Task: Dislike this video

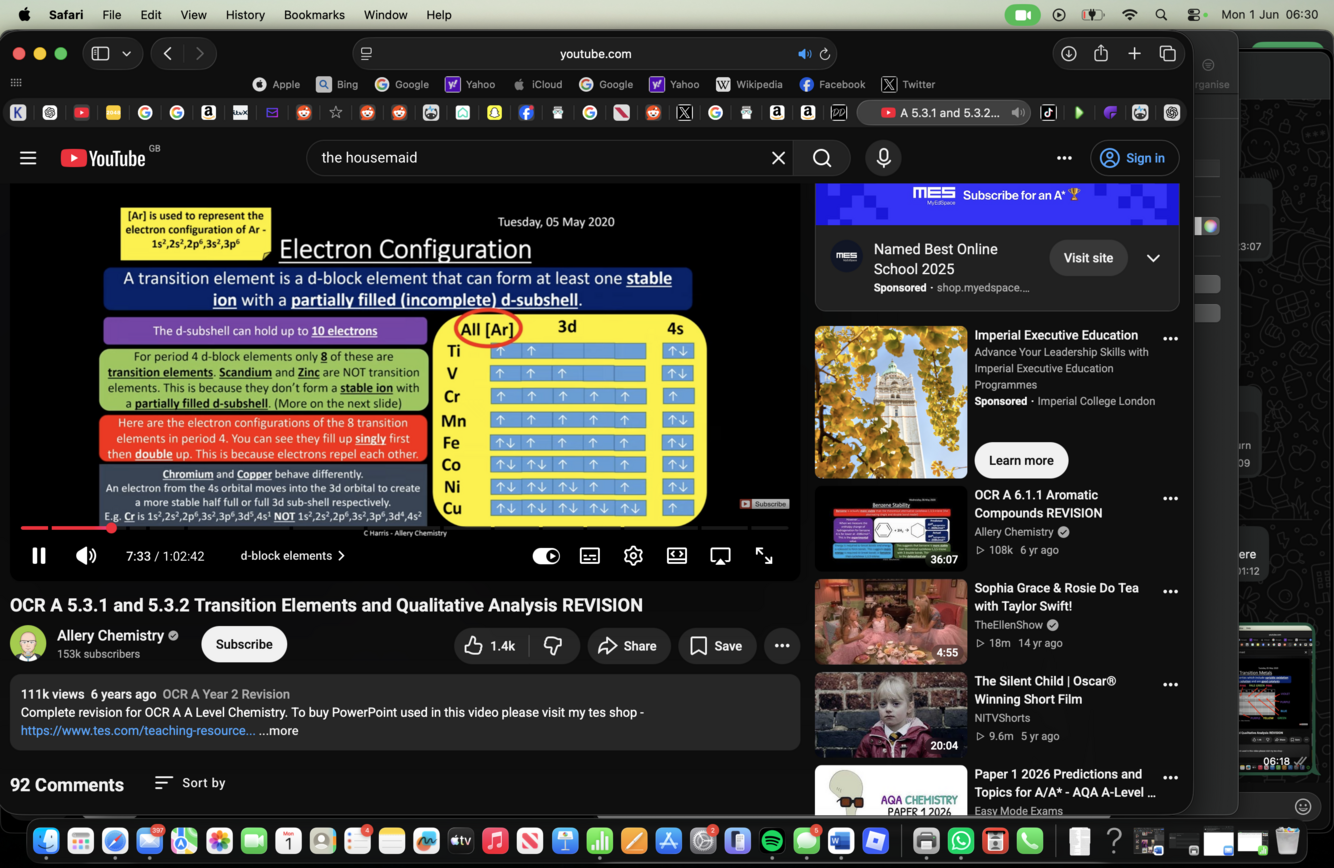Action: coord(553,646)
